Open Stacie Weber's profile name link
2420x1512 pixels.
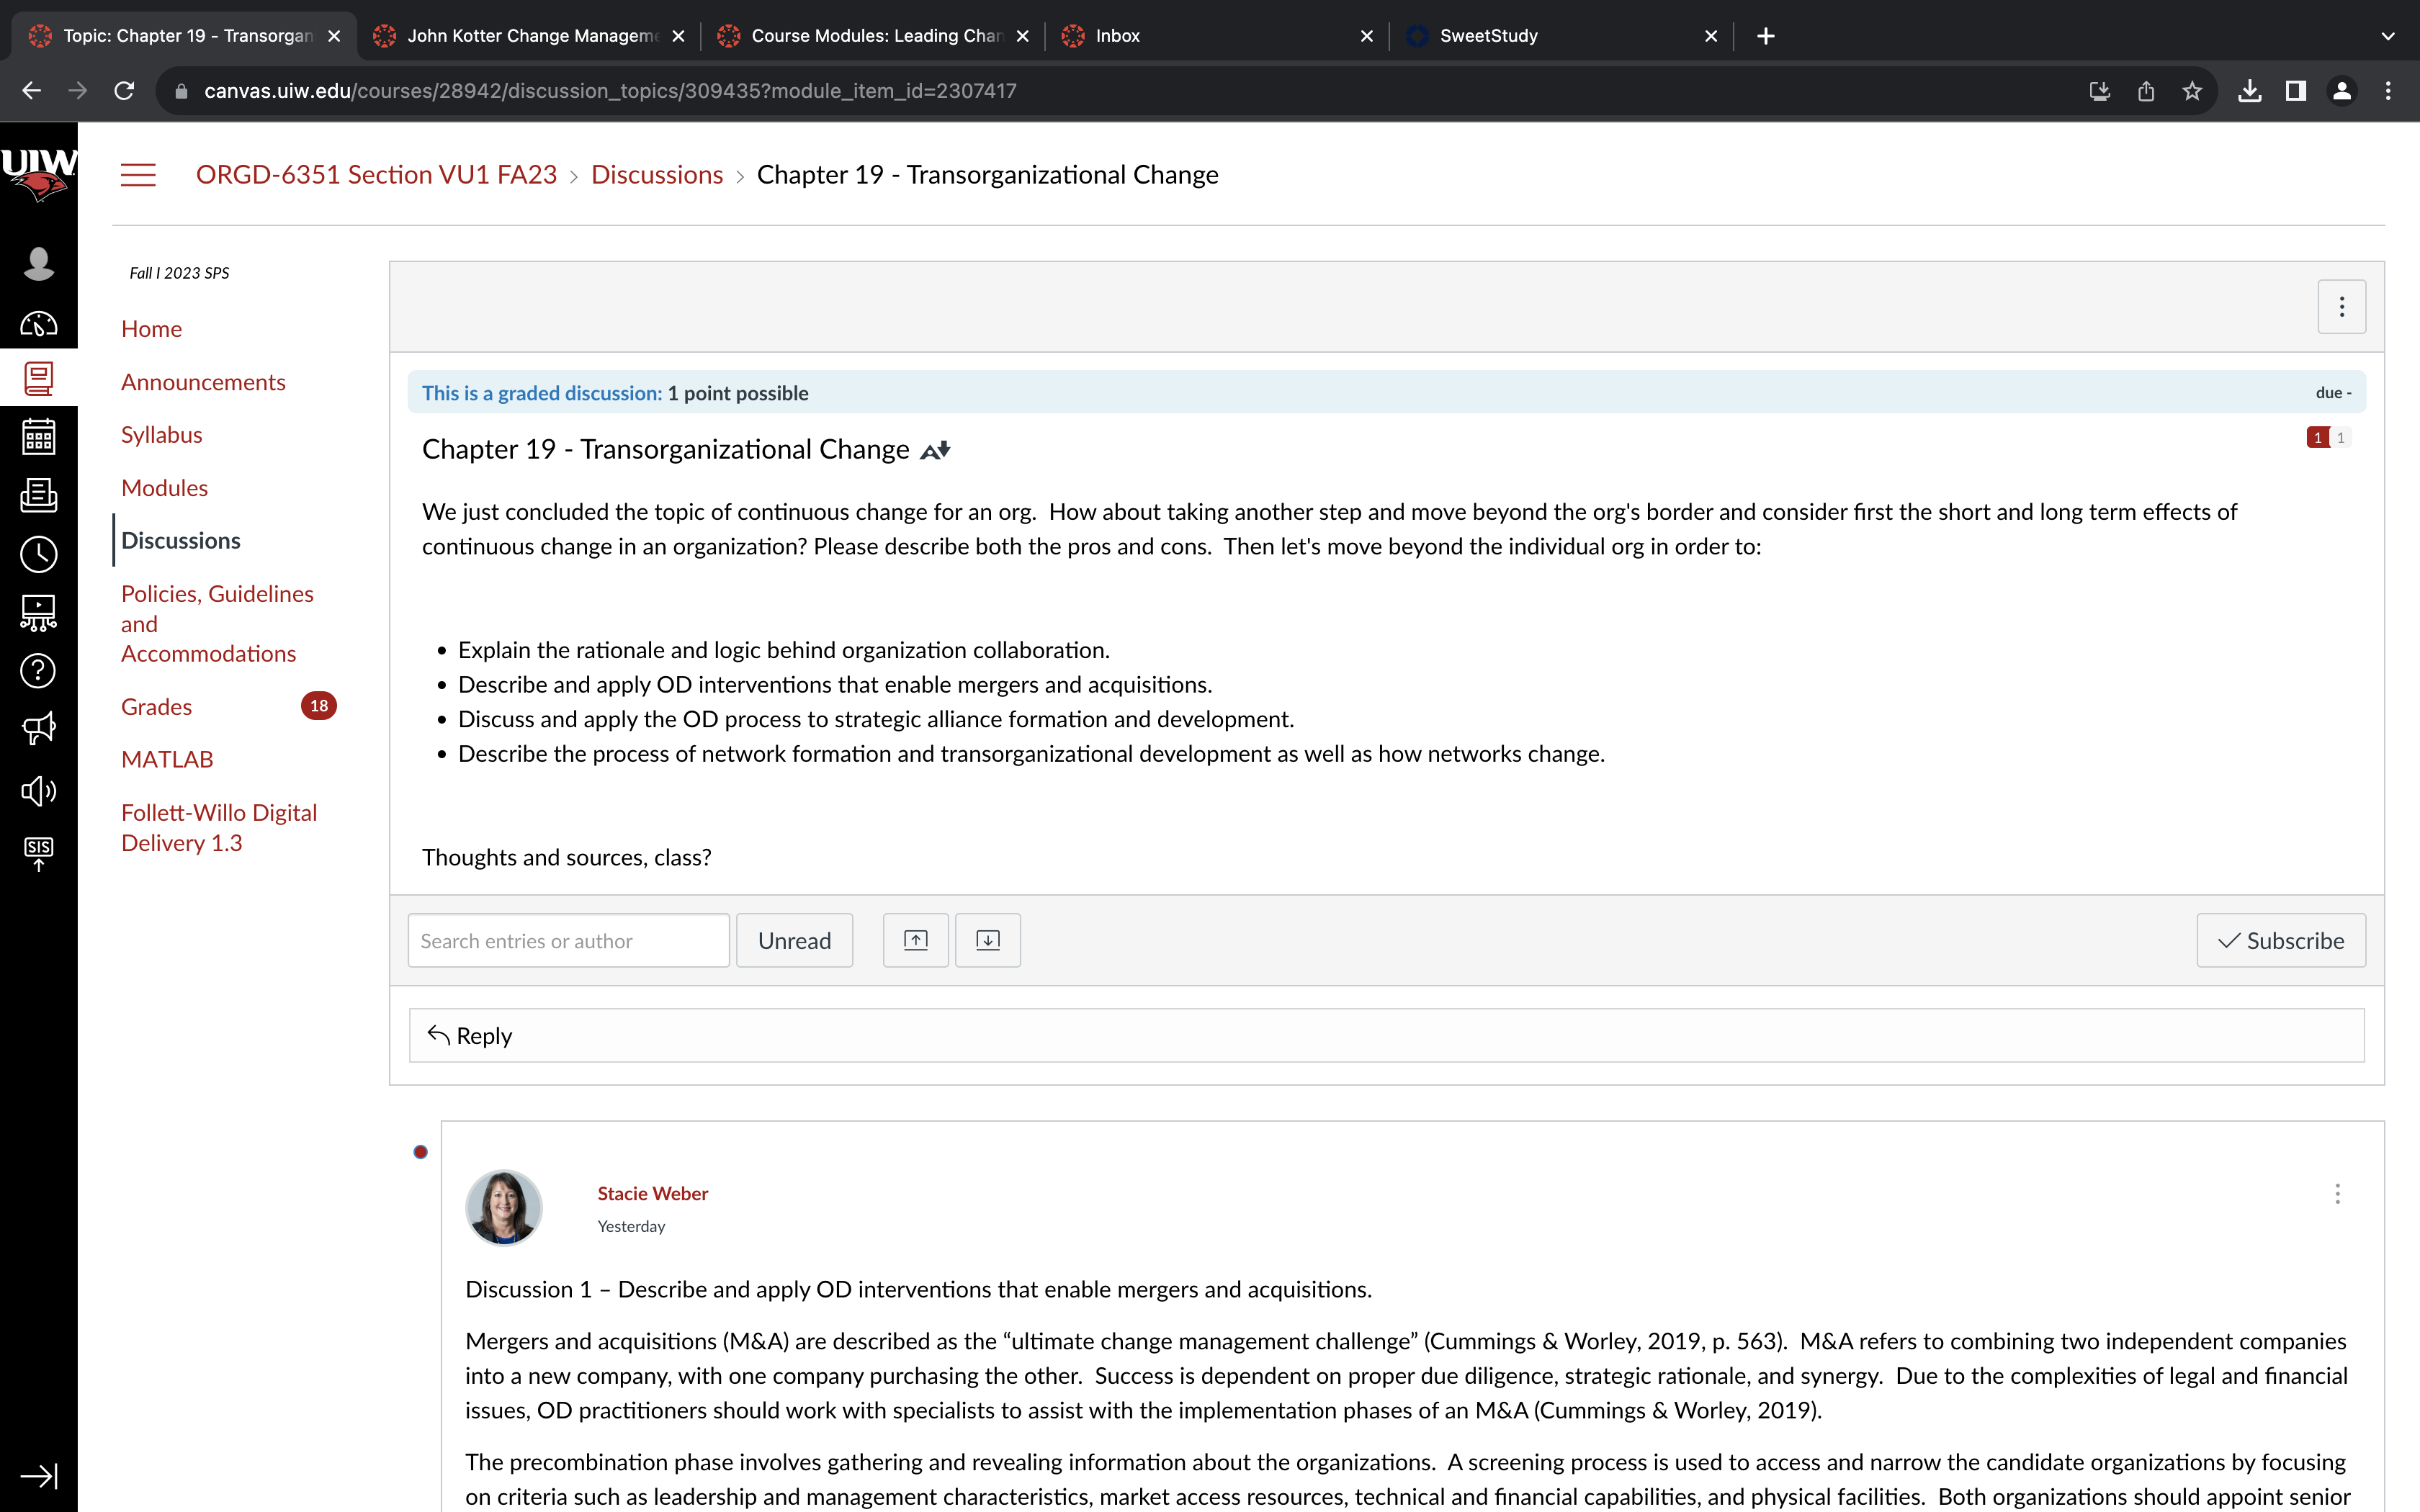point(652,1193)
